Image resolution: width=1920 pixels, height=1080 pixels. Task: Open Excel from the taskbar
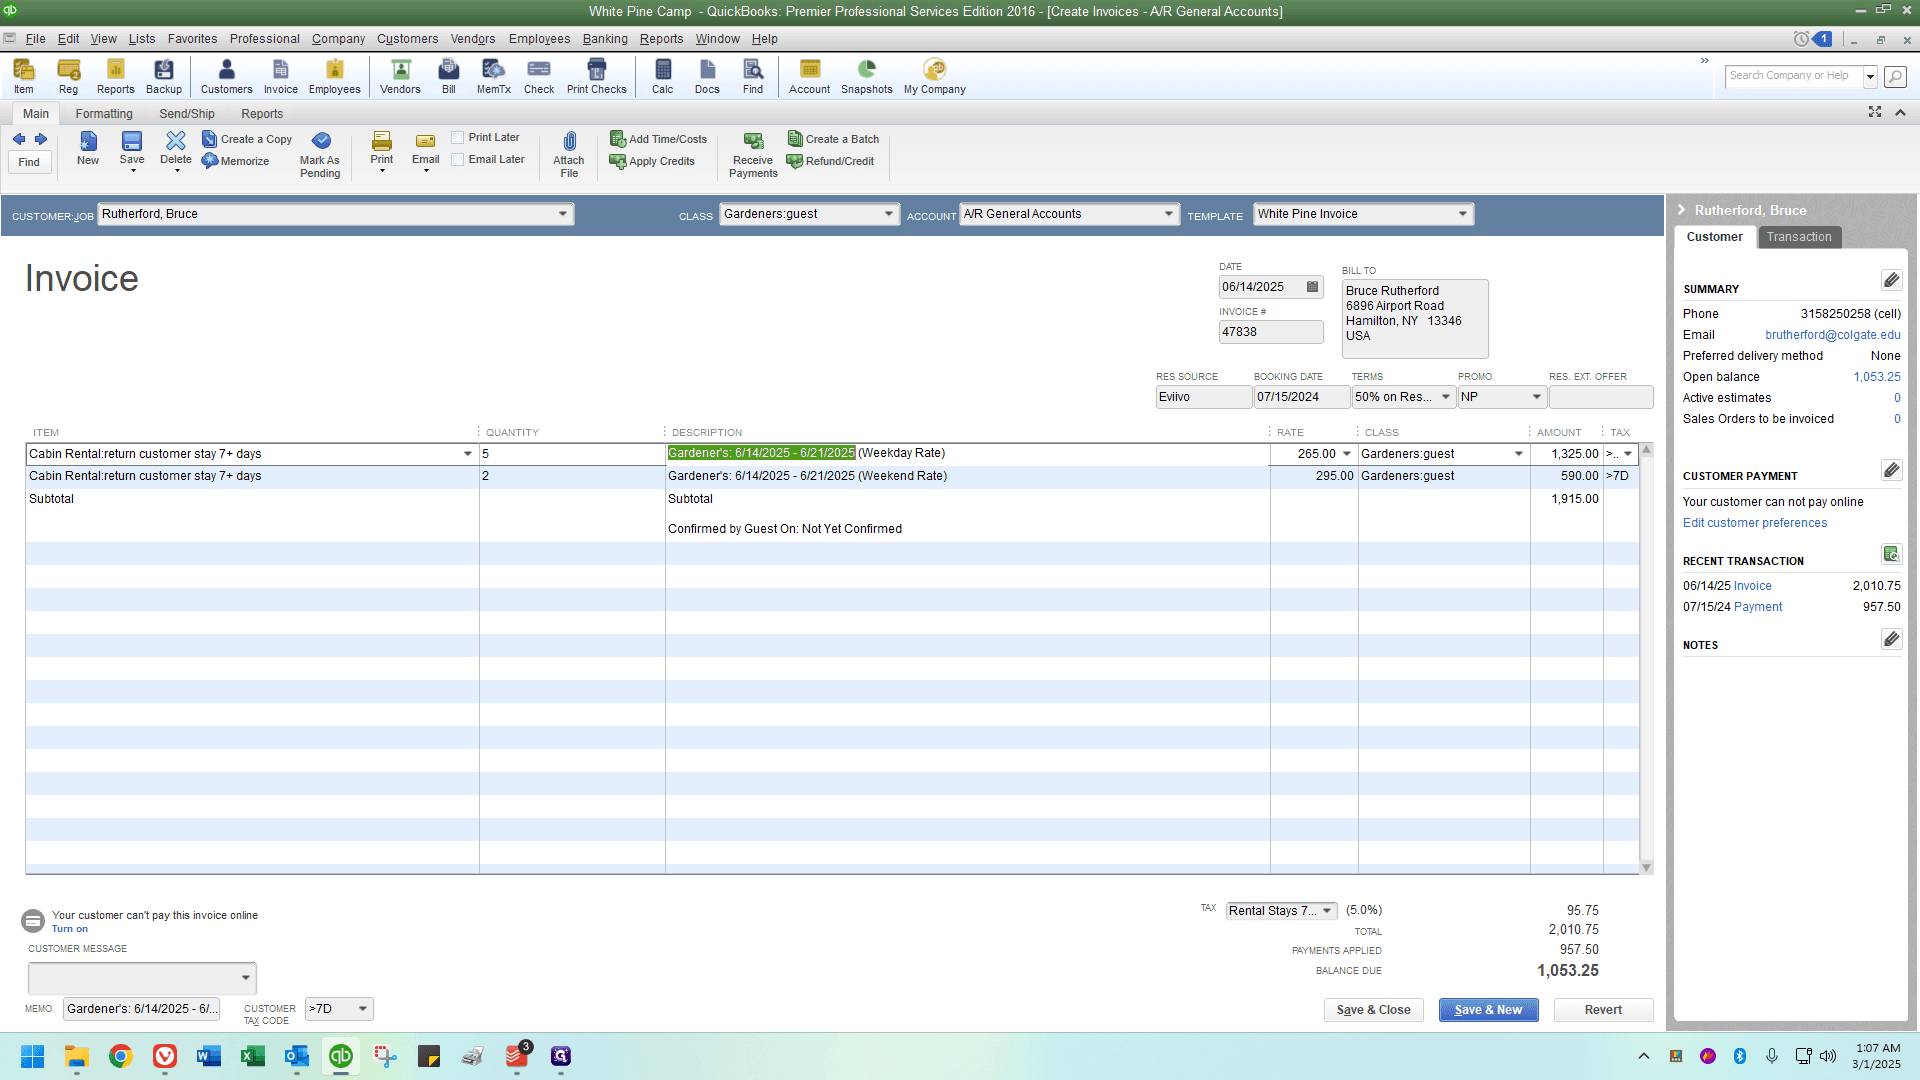point(252,1056)
